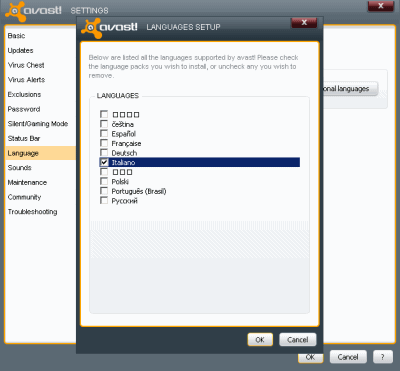The width and height of the screenshot is (400, 371).
Task: Select the čeština row label
Action: [x=123, y=124]
